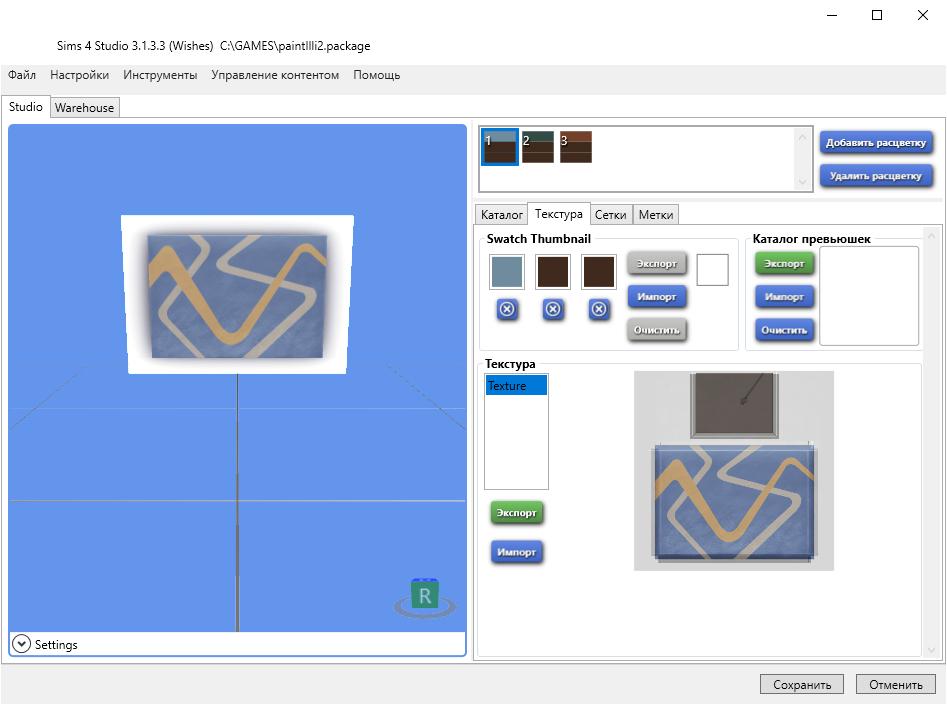Image resolution: width=947 pixels, height=705 pixels.
Task: Select color swatch number 2
Action: click(x=538, y=147)
